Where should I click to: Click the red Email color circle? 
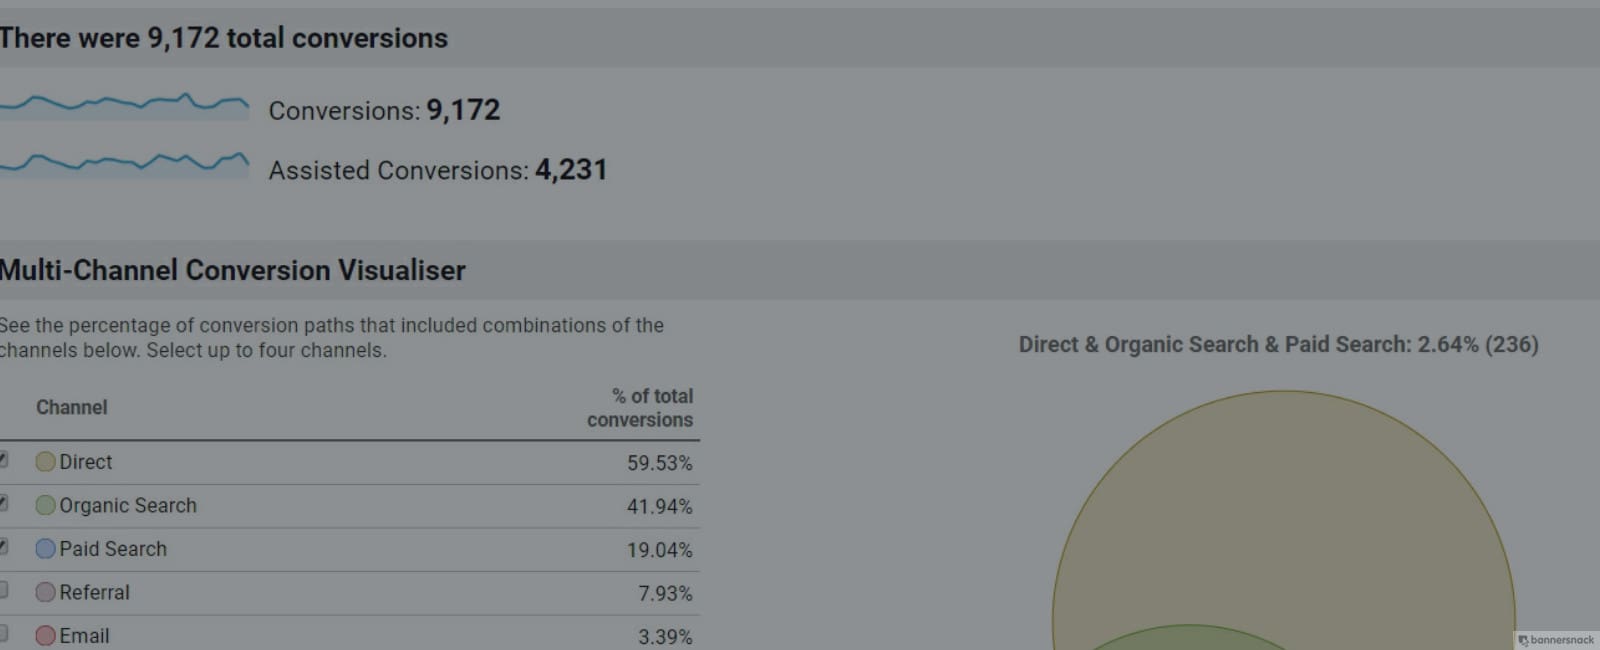tap(45, 635)
